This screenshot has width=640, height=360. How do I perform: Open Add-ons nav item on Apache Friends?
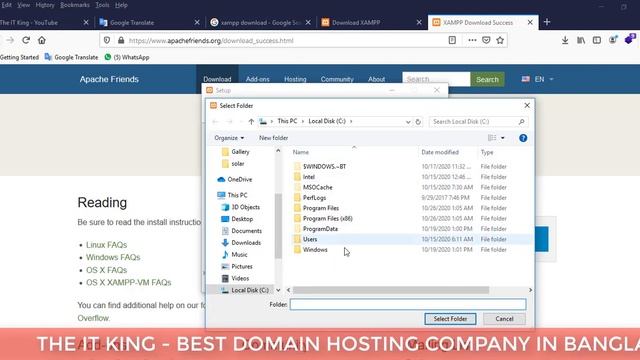[x=258, y=79]
